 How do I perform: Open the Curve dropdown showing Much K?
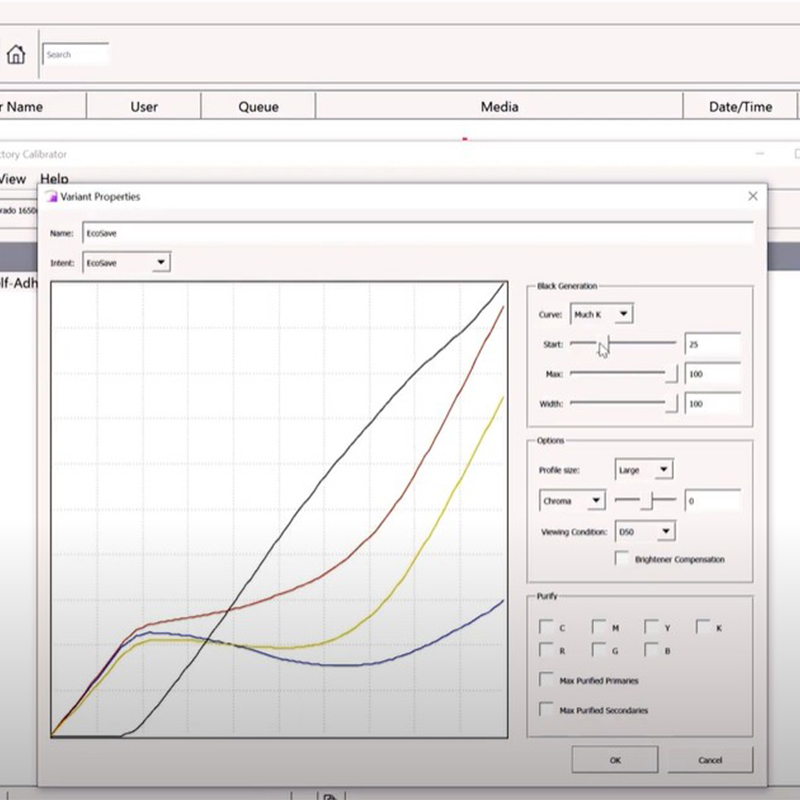[602, 314]
